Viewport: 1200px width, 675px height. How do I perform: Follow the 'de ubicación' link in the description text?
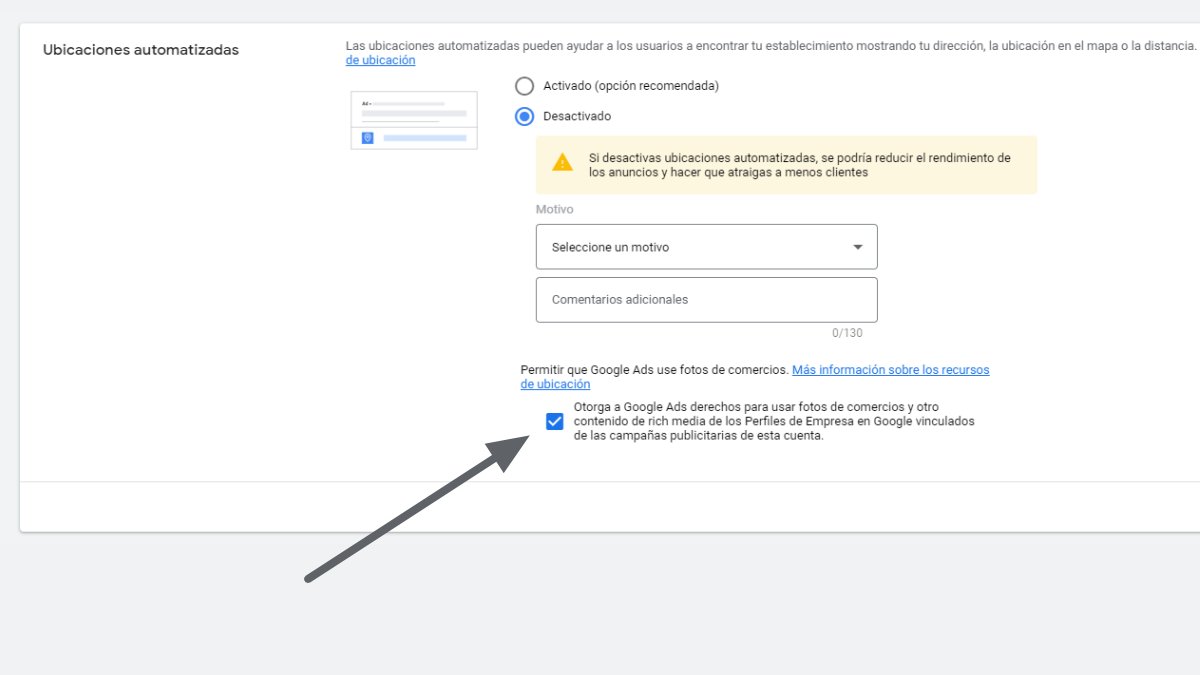[x=378, y=60]
